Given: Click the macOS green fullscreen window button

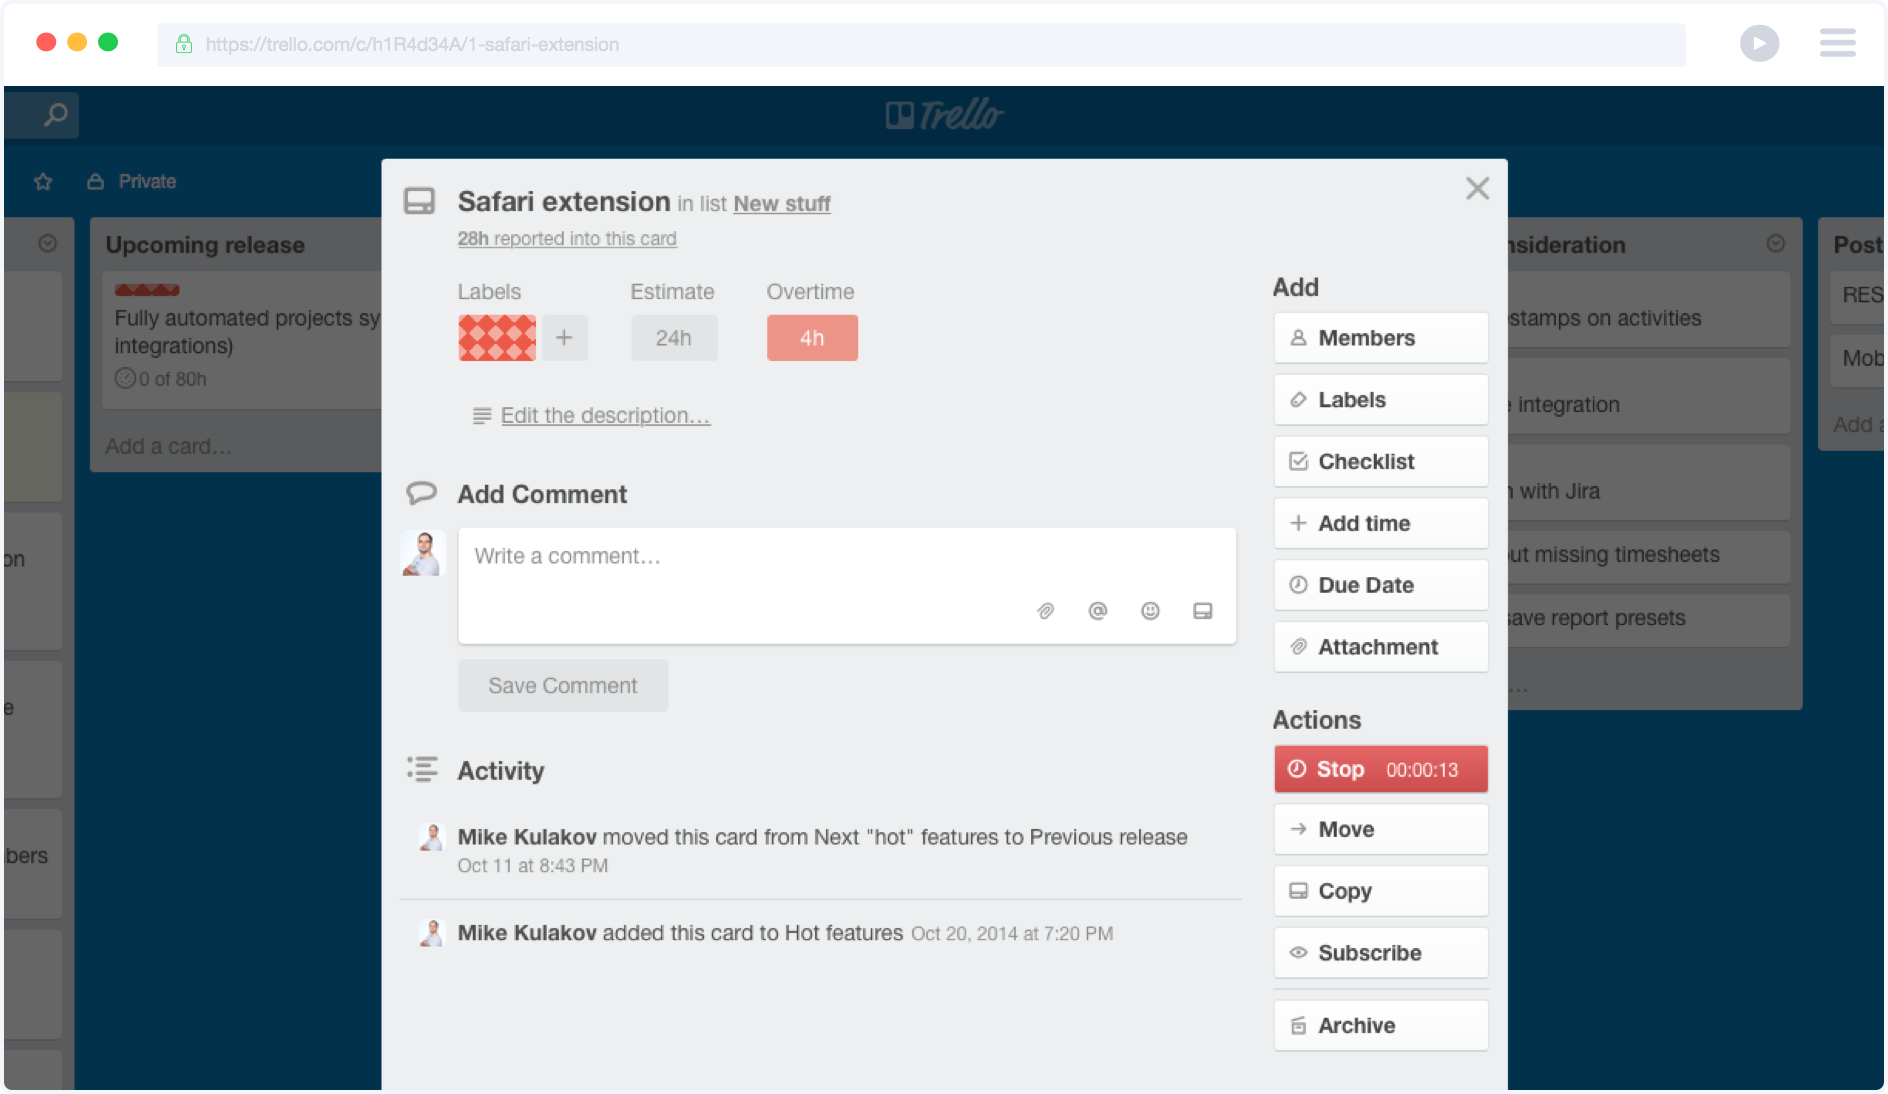Looking at the screenshot, I should coord(108,42).
